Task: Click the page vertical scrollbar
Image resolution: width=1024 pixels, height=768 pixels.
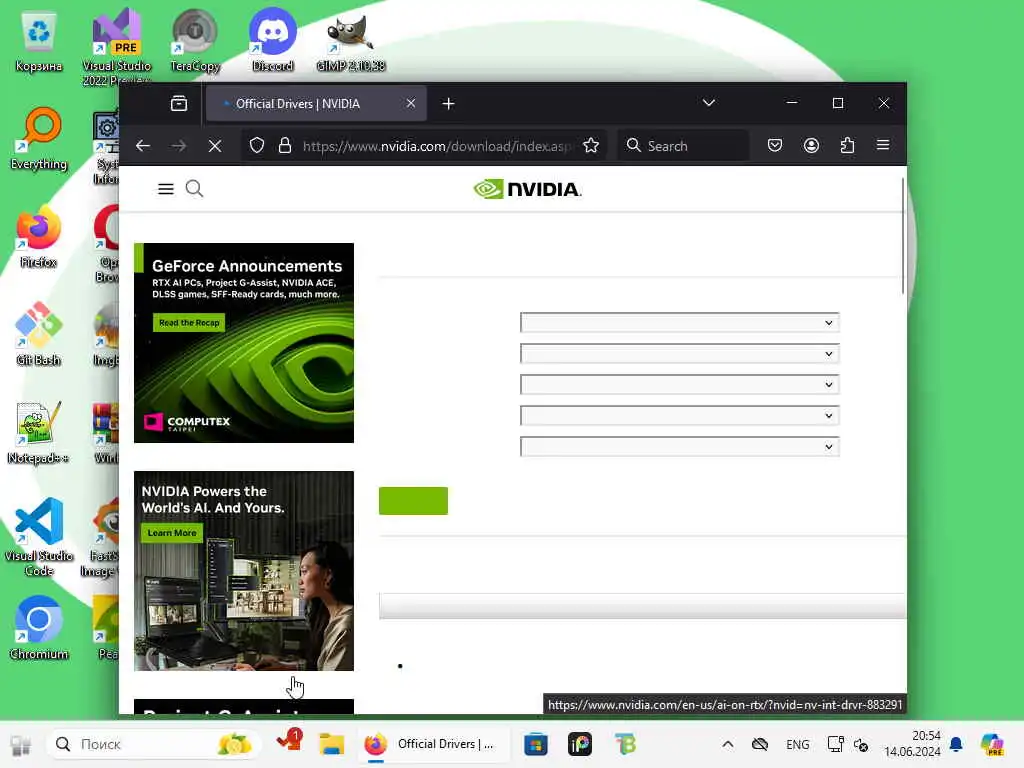Action: tap(903, 236)
